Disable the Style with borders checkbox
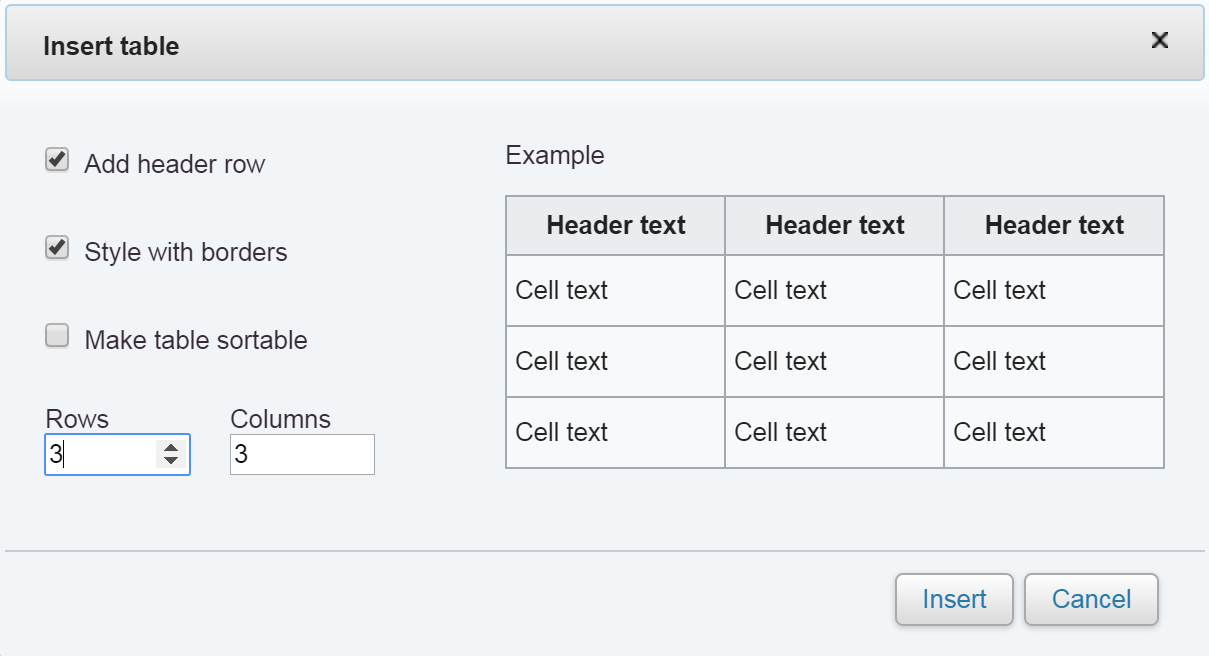The image size is (1209, 656). (x=58, y=248)
